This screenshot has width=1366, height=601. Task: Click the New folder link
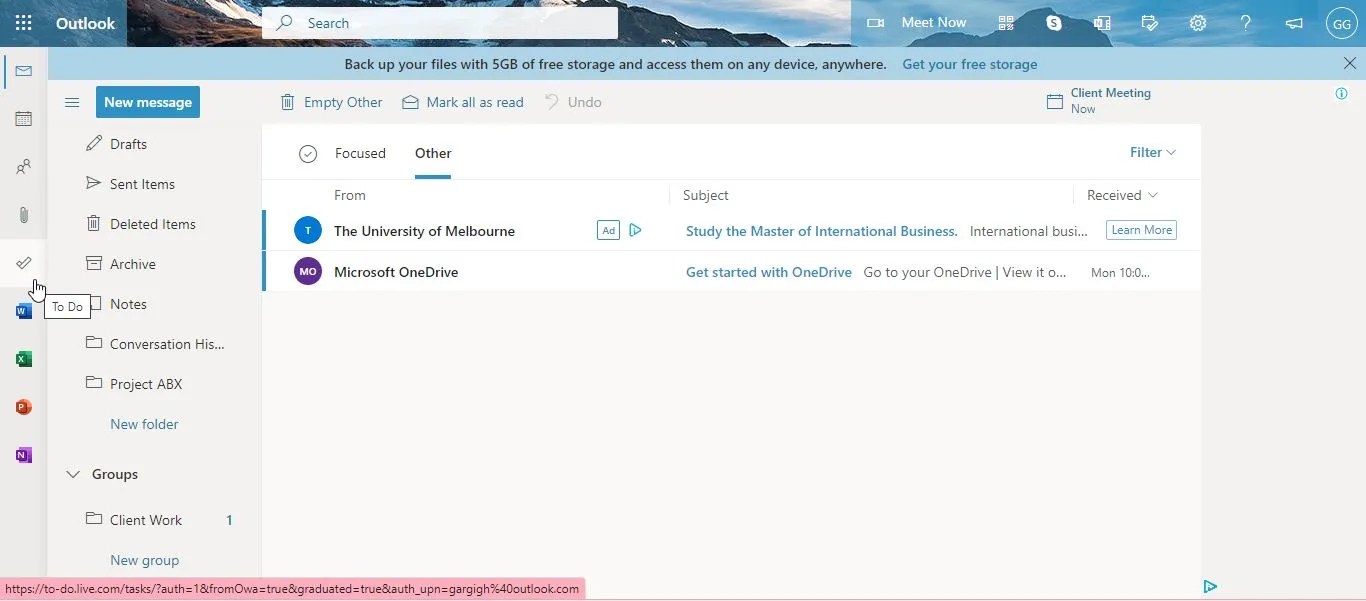click(144, 424)
